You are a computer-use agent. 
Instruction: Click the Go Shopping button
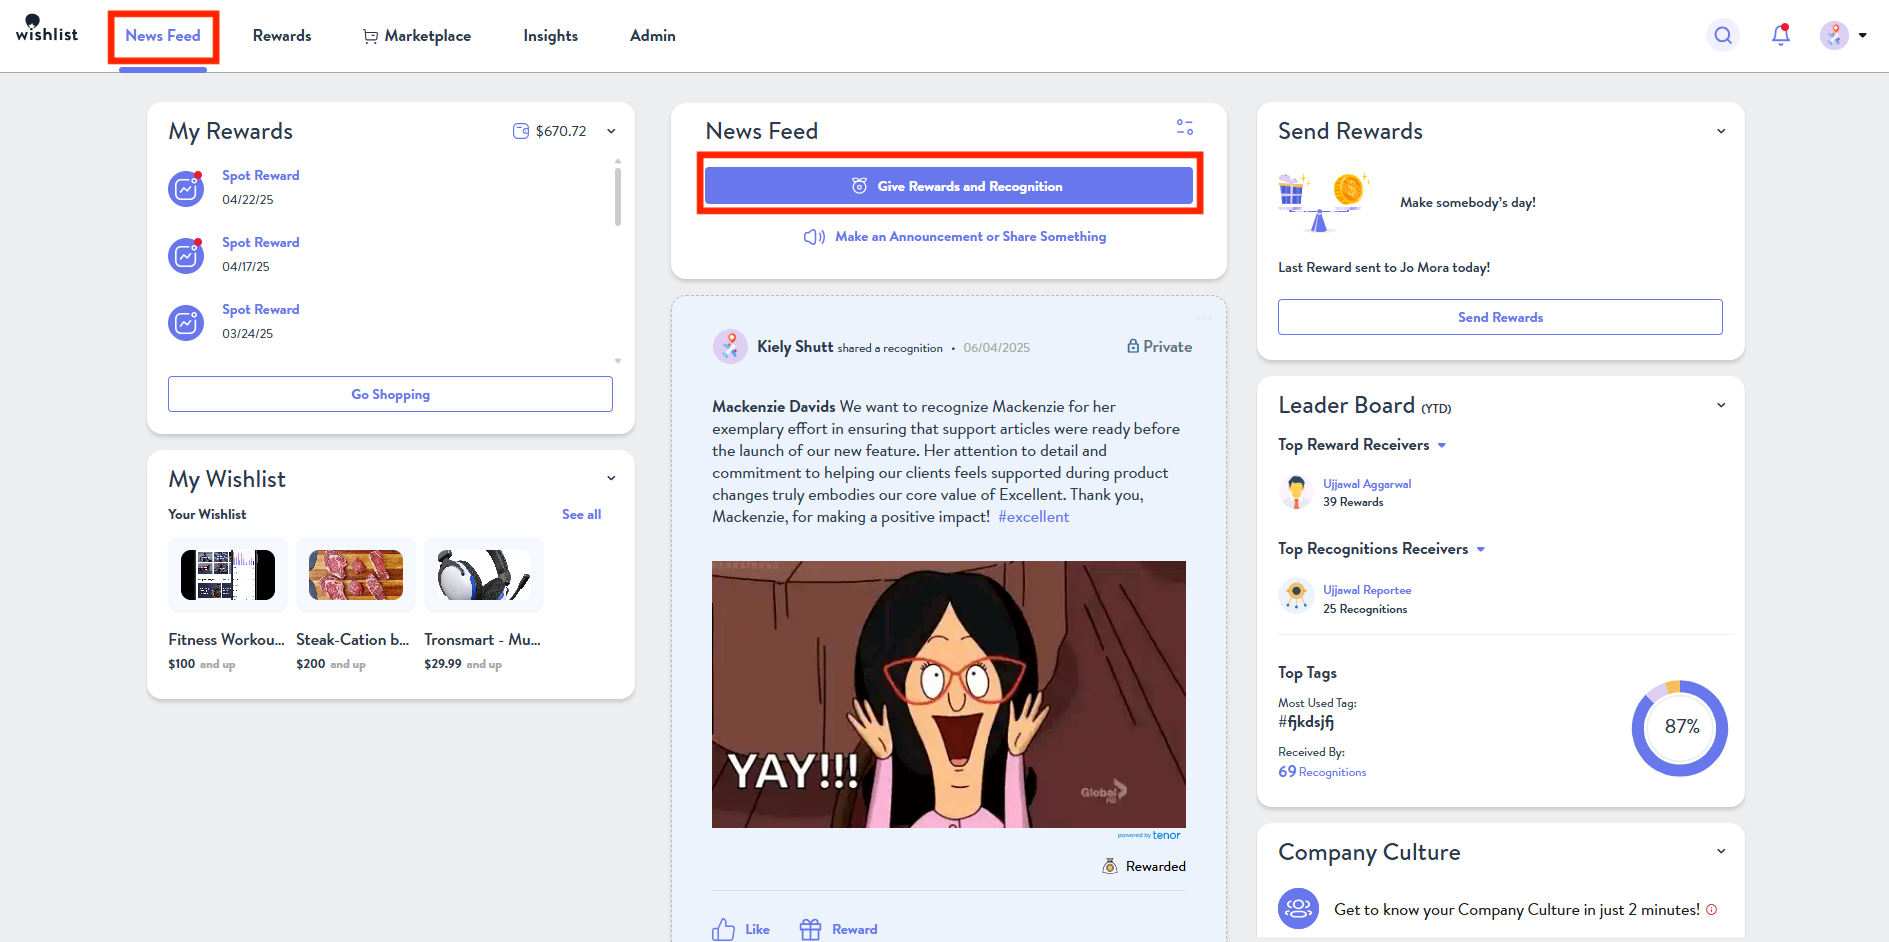(x=390, y=394)
